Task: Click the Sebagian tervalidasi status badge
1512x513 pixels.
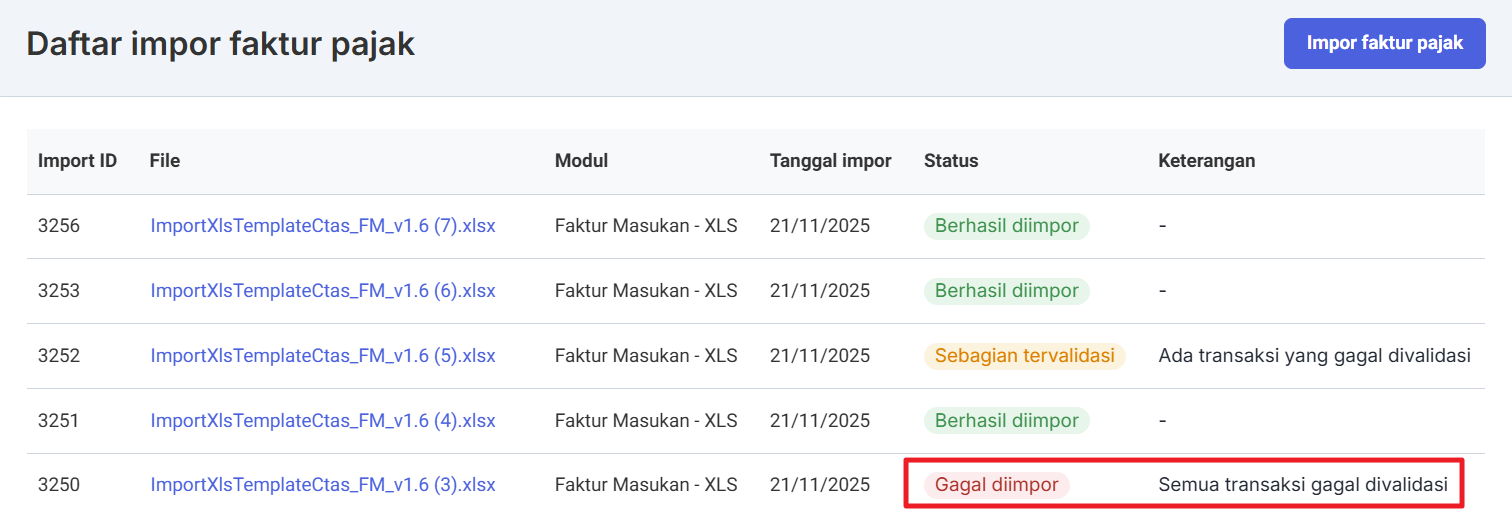Action: click(1024, 356)
